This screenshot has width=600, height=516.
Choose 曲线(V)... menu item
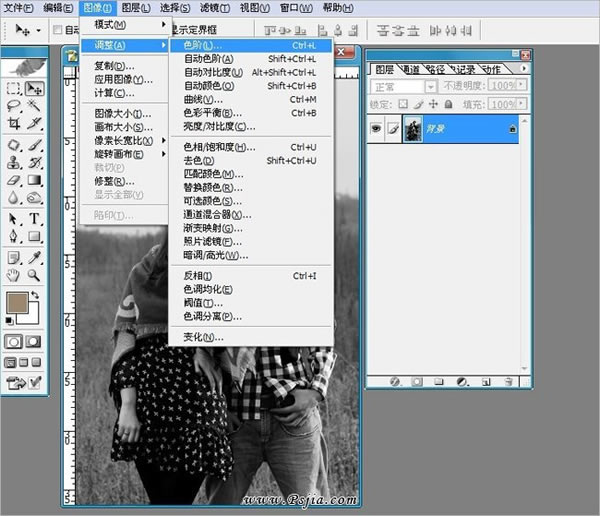point(251,100)
